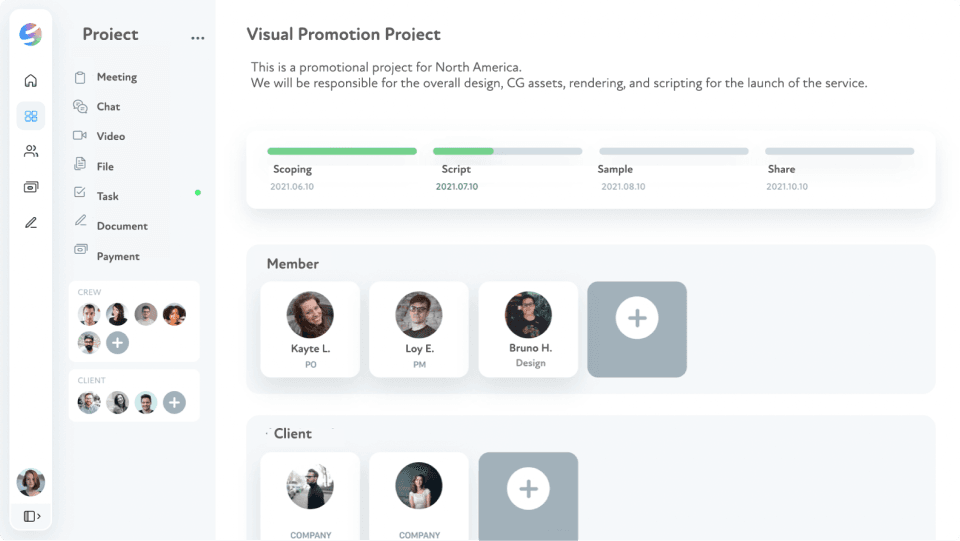Click the large add Member tile
Image resolution: width=960 pixels, height=541 pixels.
click(637, 329)
